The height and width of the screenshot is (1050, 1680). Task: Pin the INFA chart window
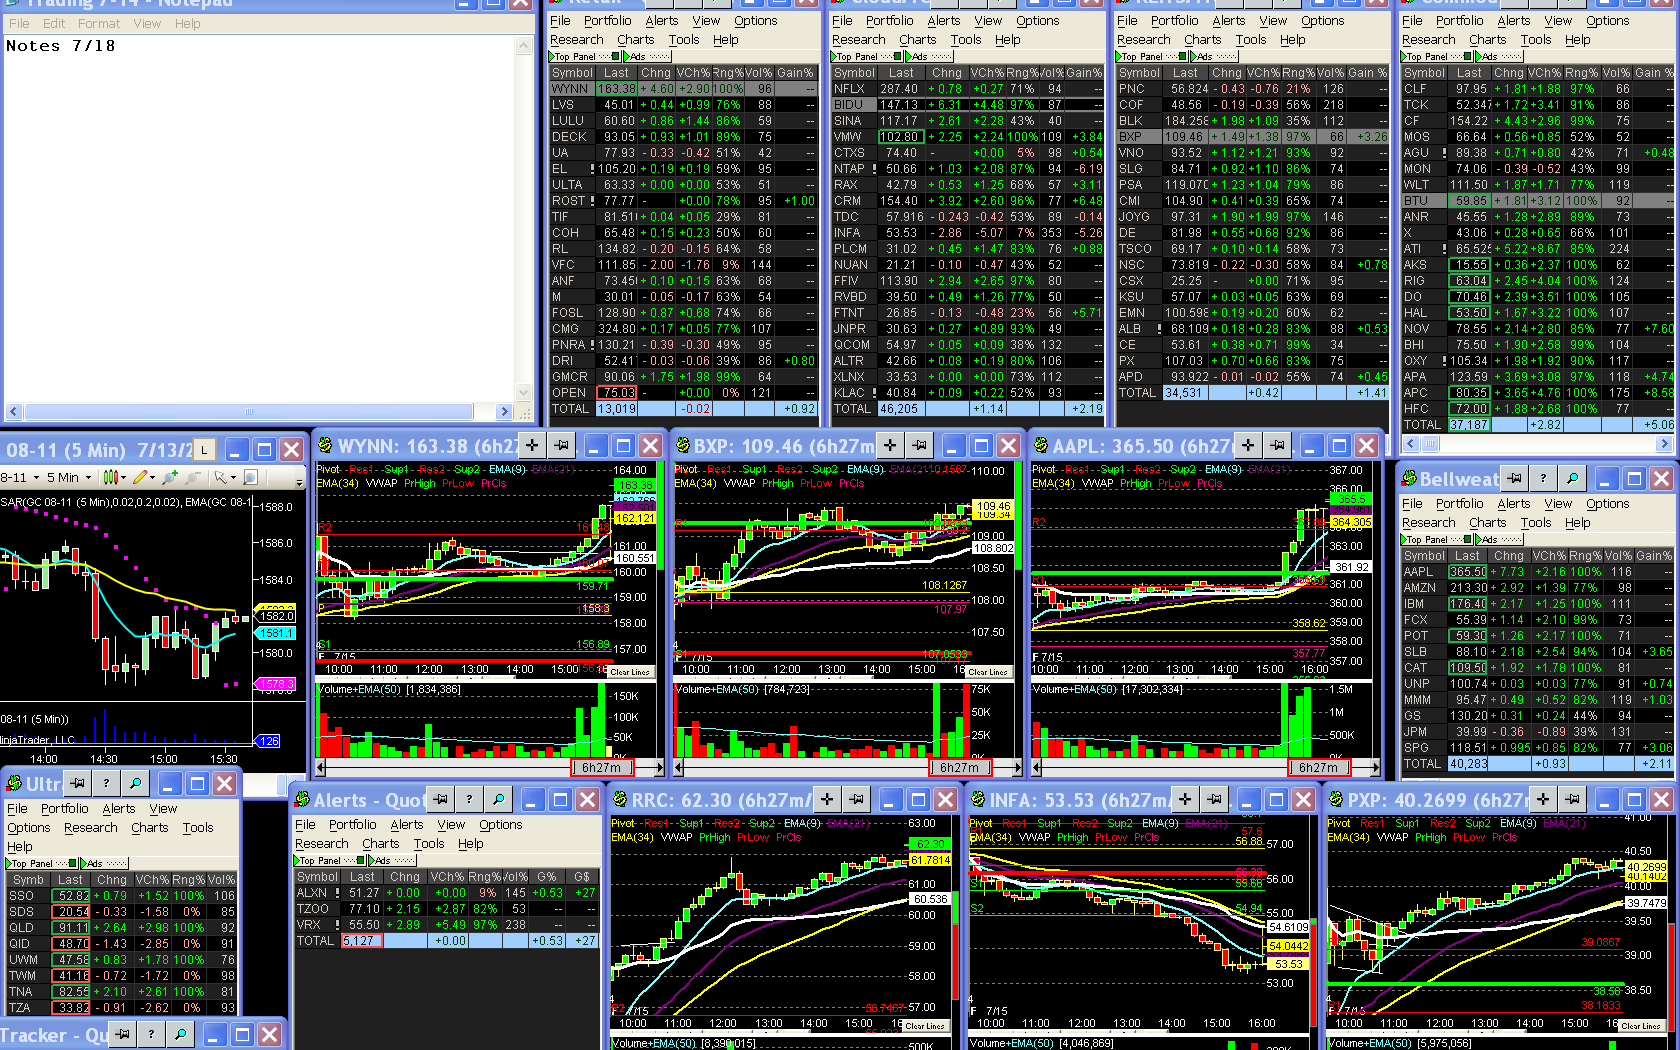1215,799
